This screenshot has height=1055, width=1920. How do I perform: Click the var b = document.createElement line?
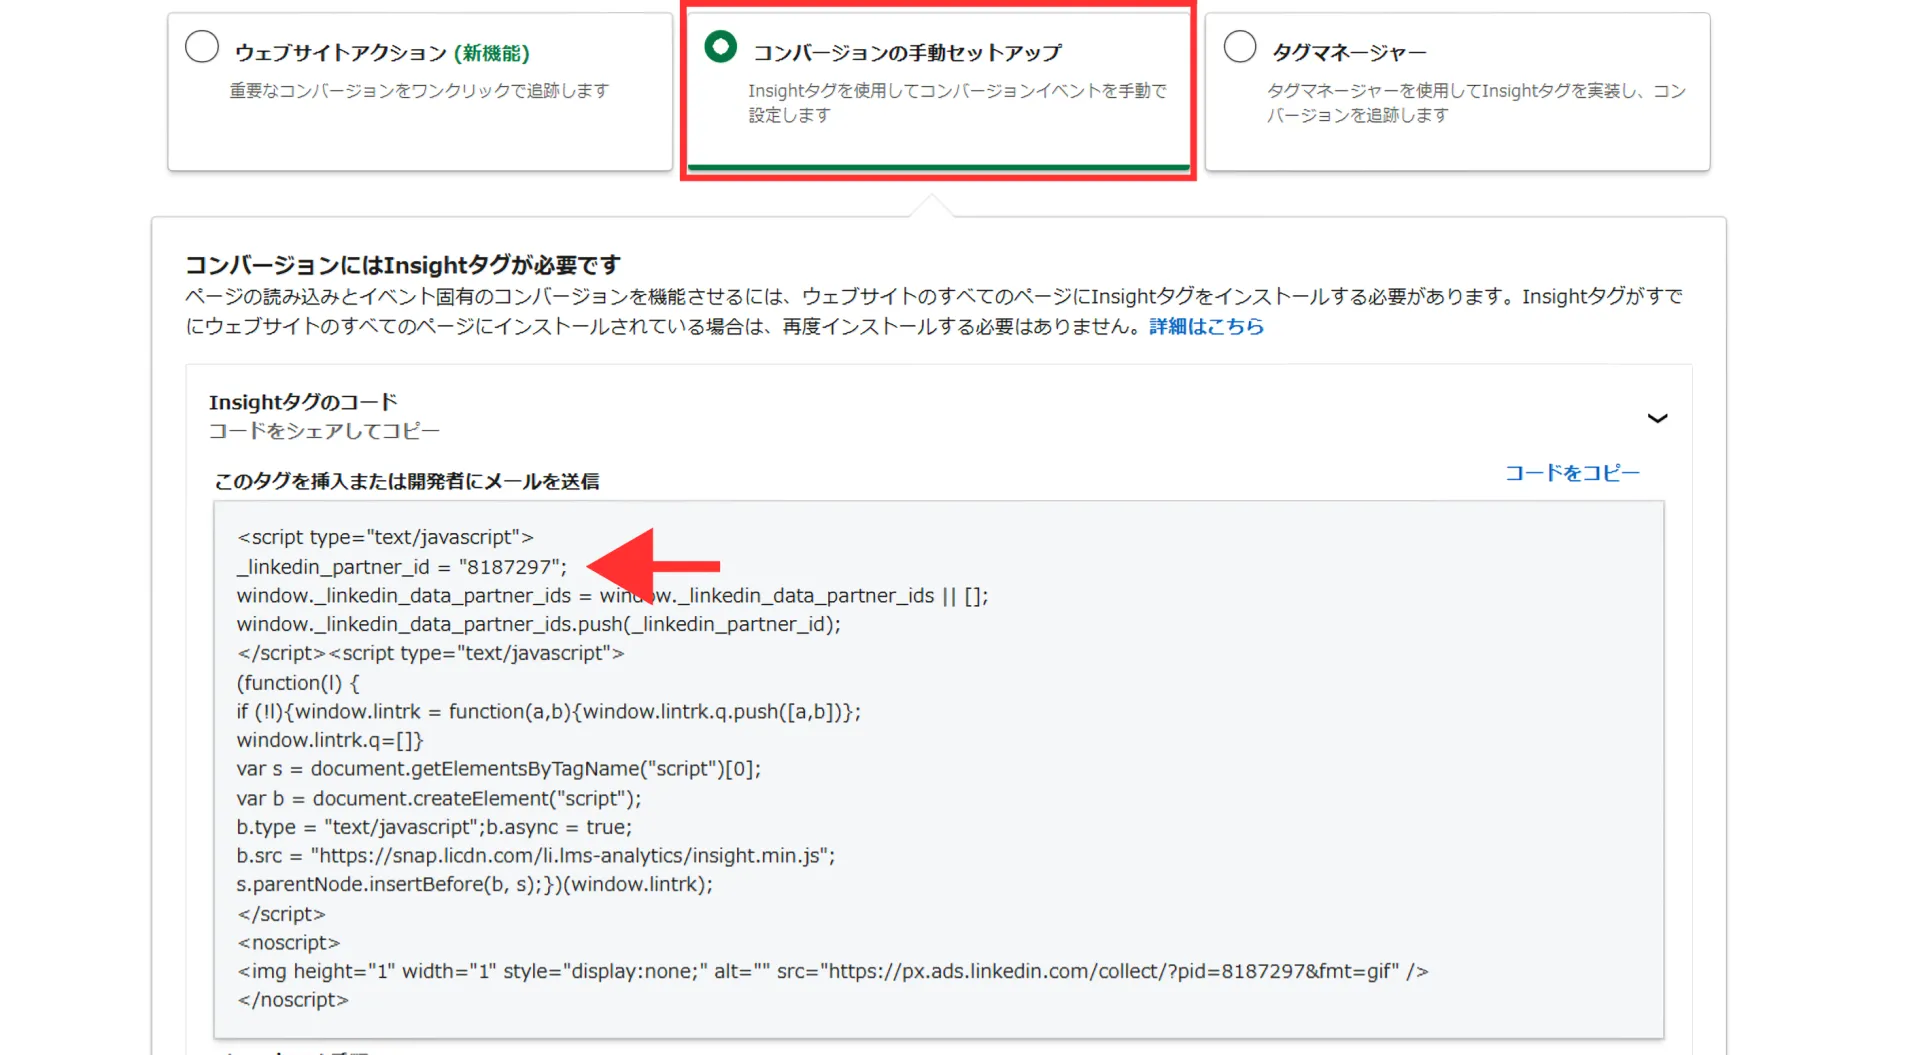[x=439, y=799]
